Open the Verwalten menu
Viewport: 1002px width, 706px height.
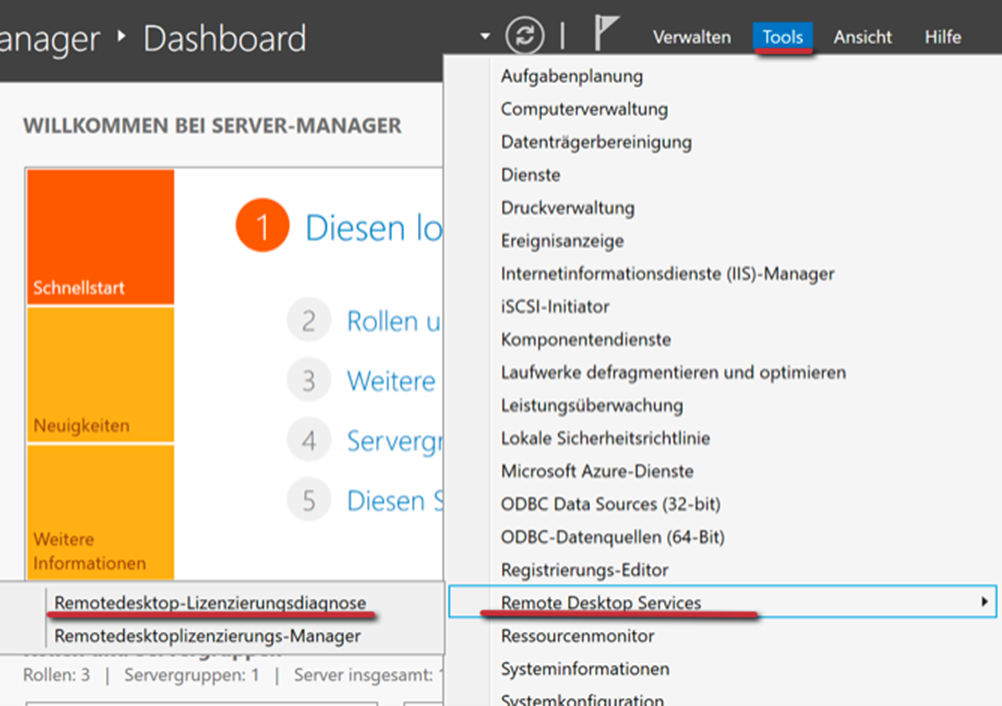coord(691,37)
